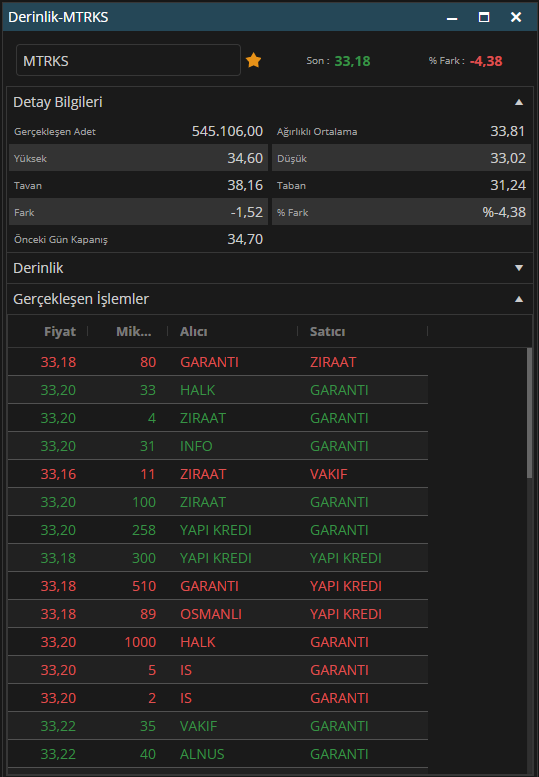The width and height of the screenshot is (539, 777).
Task: Sort by the Alıcı column header
Action: coord(194,332)
